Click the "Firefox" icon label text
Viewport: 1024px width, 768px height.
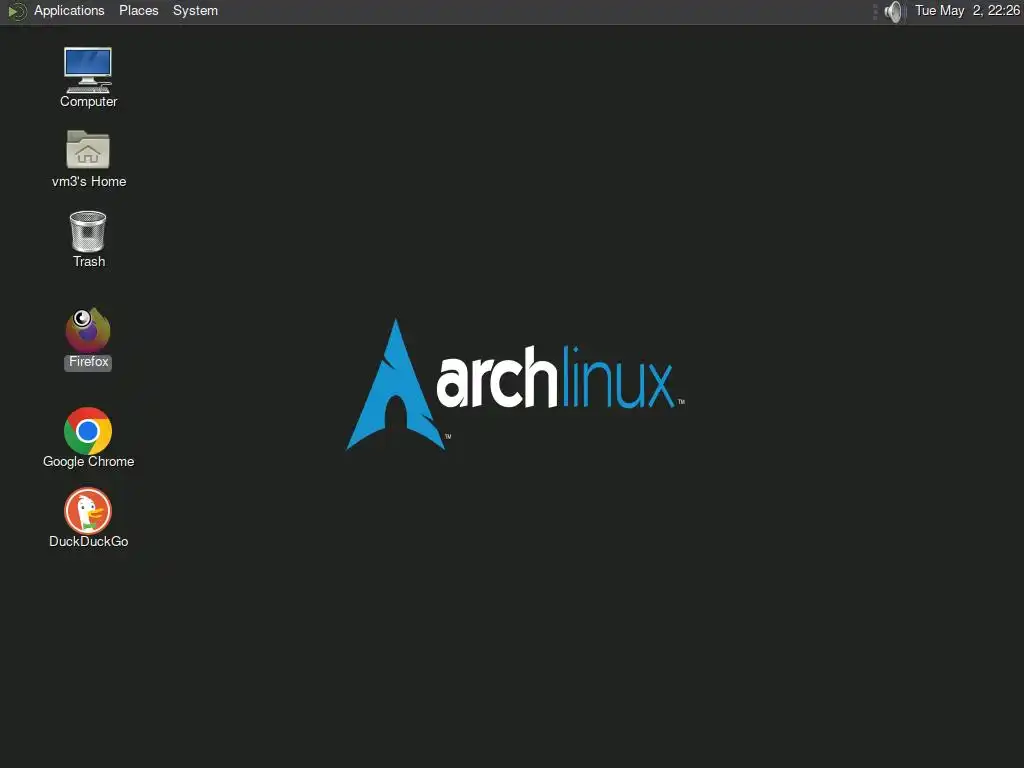89,362
